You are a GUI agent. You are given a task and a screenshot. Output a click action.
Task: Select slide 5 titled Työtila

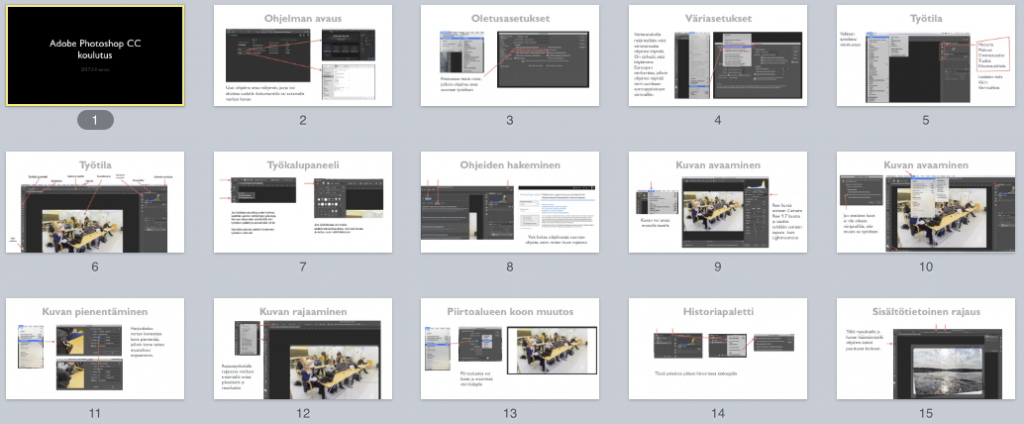point(926,56)
